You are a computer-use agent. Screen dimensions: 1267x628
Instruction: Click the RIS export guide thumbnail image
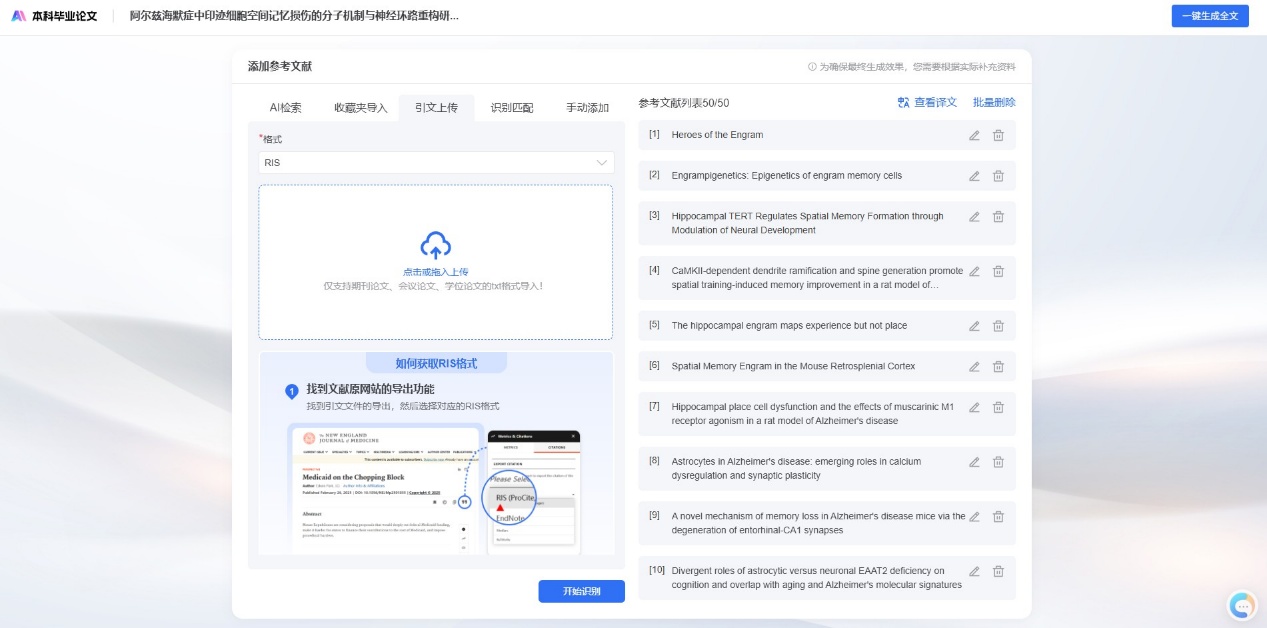pyautogui.click(x=435, y=485)
